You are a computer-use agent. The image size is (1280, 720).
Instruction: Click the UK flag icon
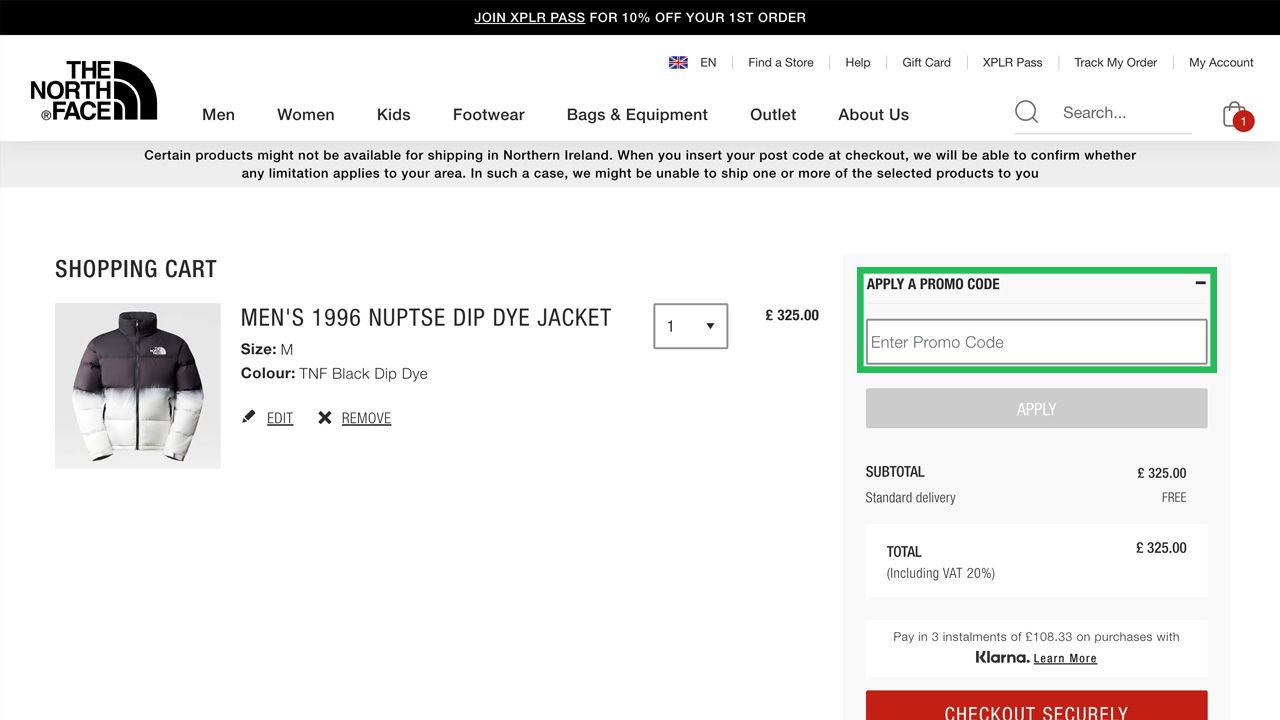point(678,62)
